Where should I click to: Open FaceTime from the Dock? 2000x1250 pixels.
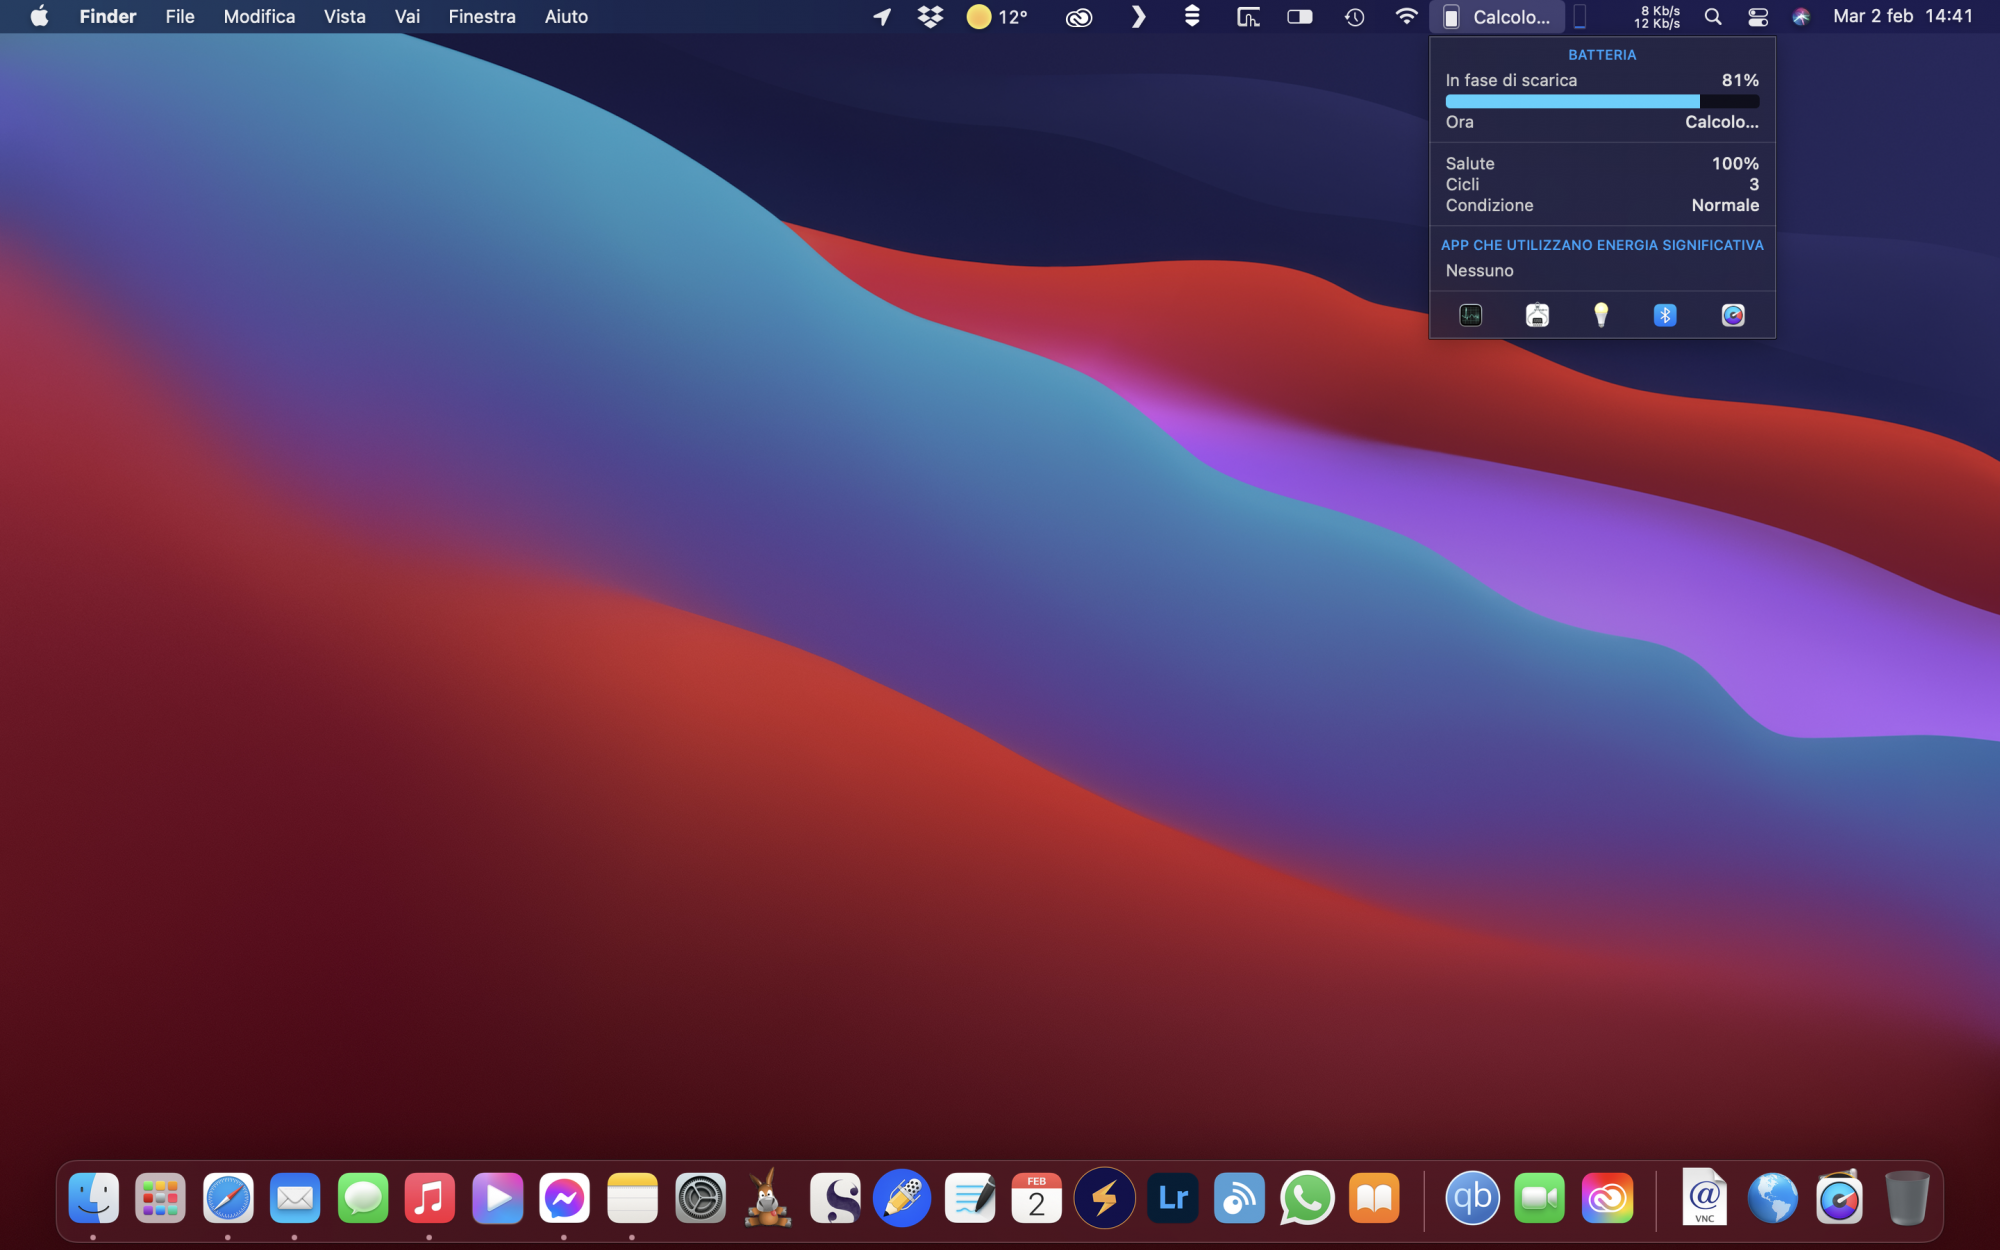click(1540, 1198)
